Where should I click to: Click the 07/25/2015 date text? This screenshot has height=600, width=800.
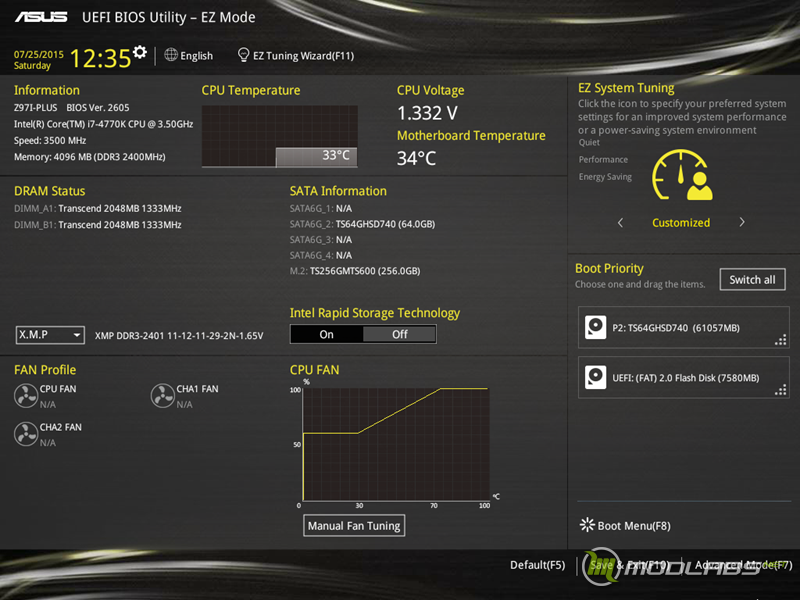point(39,55)
